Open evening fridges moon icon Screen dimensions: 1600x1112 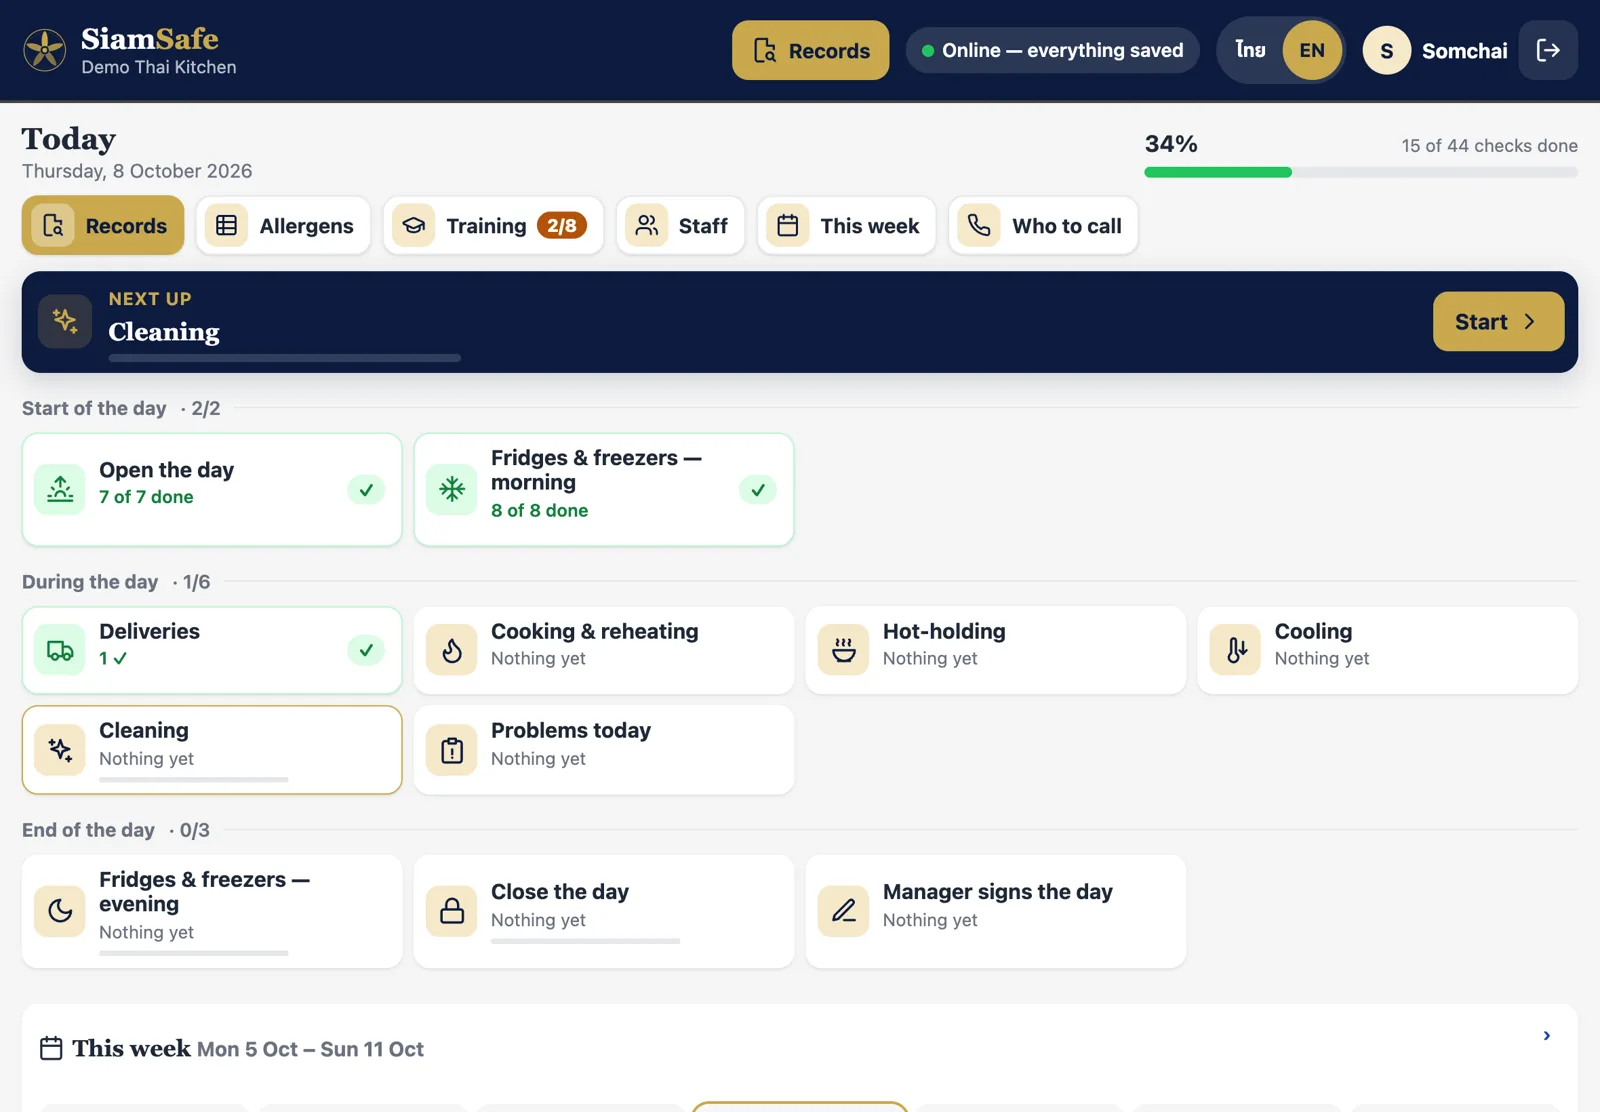[x=60, y=911]
